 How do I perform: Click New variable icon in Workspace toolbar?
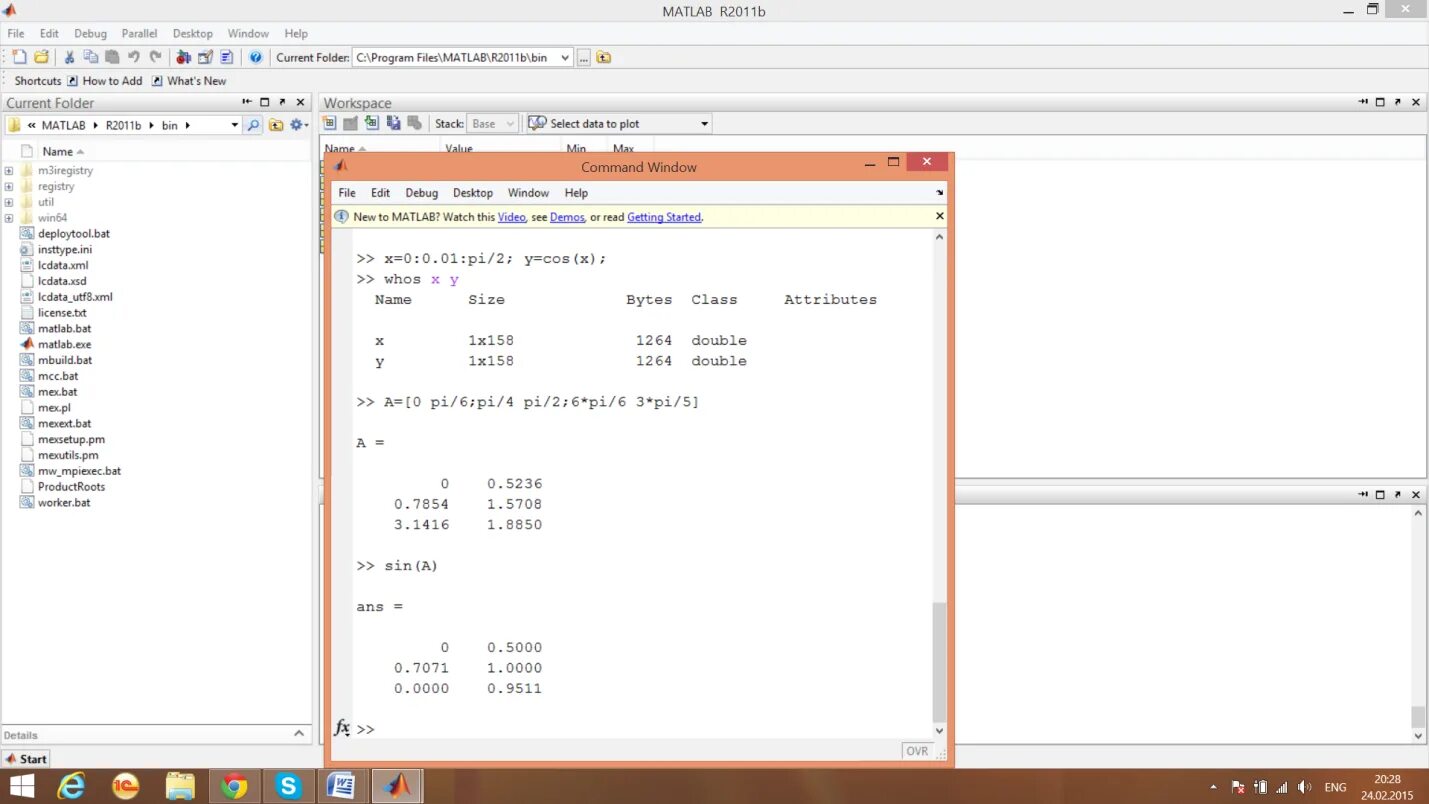click(329, 123)
